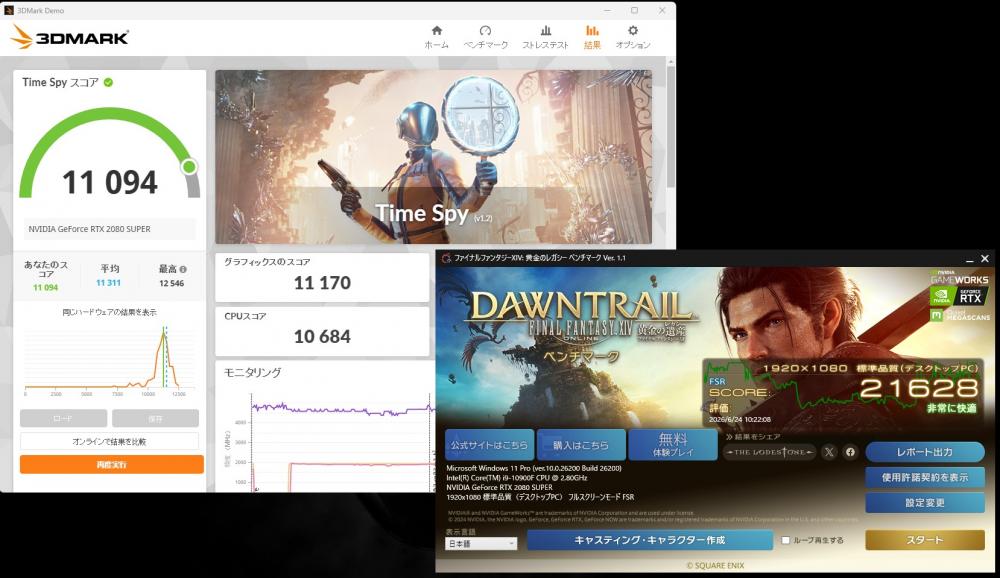Click the info icon beside 最高
The image size is (1000, 578).
183,269
